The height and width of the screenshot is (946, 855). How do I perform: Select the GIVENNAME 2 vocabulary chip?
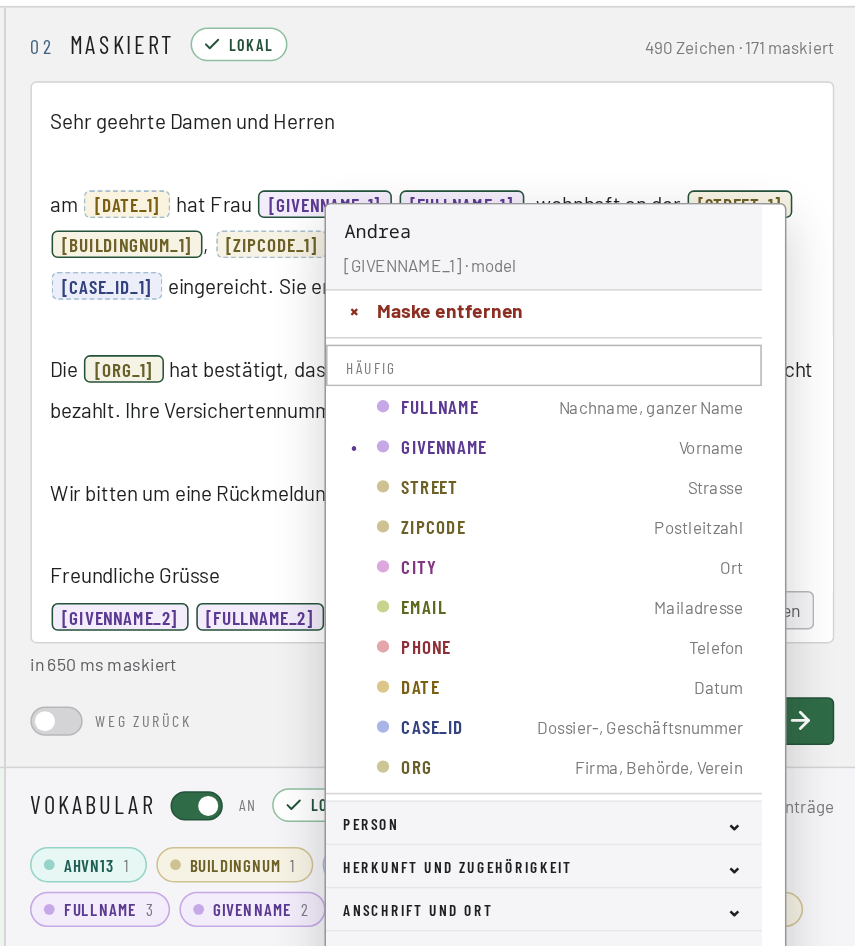pos(252,910)
